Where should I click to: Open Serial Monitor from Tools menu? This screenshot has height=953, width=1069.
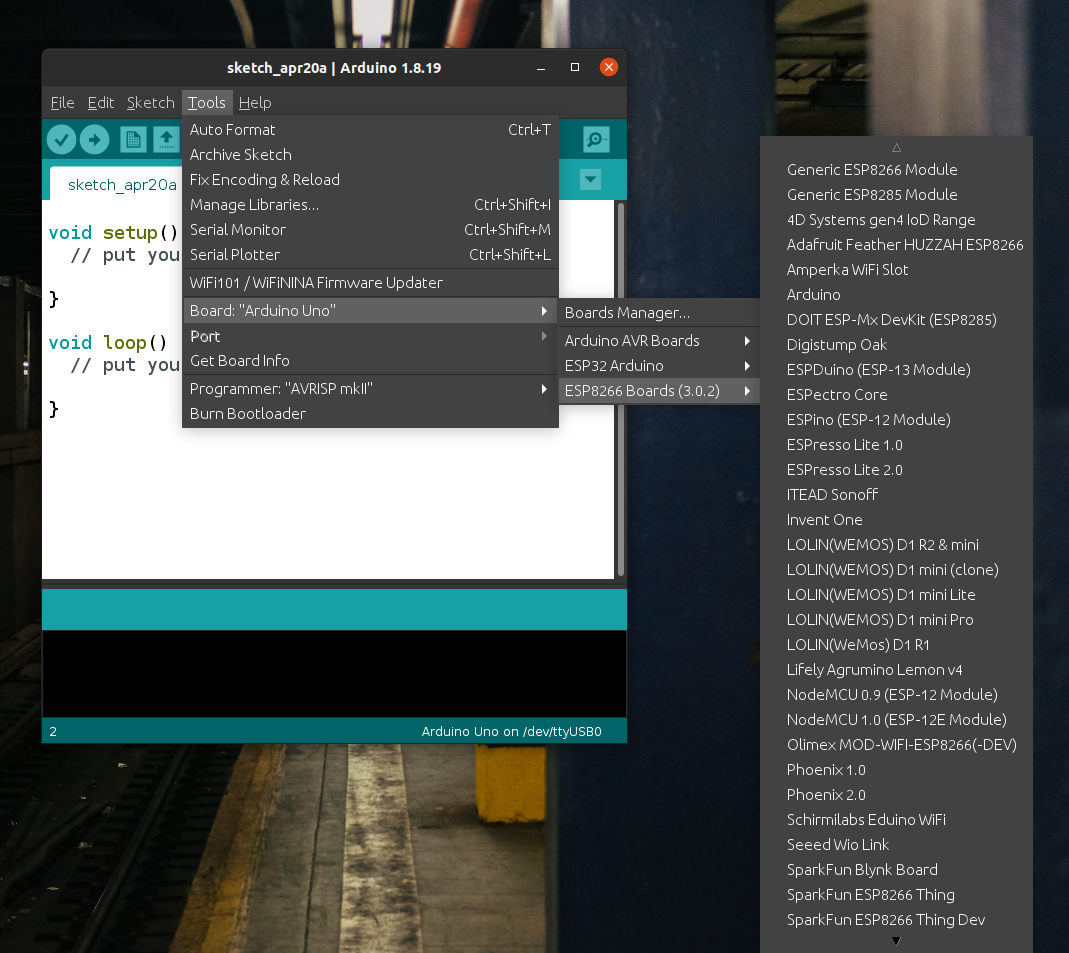pyautogui.click(x=370, y=230)
